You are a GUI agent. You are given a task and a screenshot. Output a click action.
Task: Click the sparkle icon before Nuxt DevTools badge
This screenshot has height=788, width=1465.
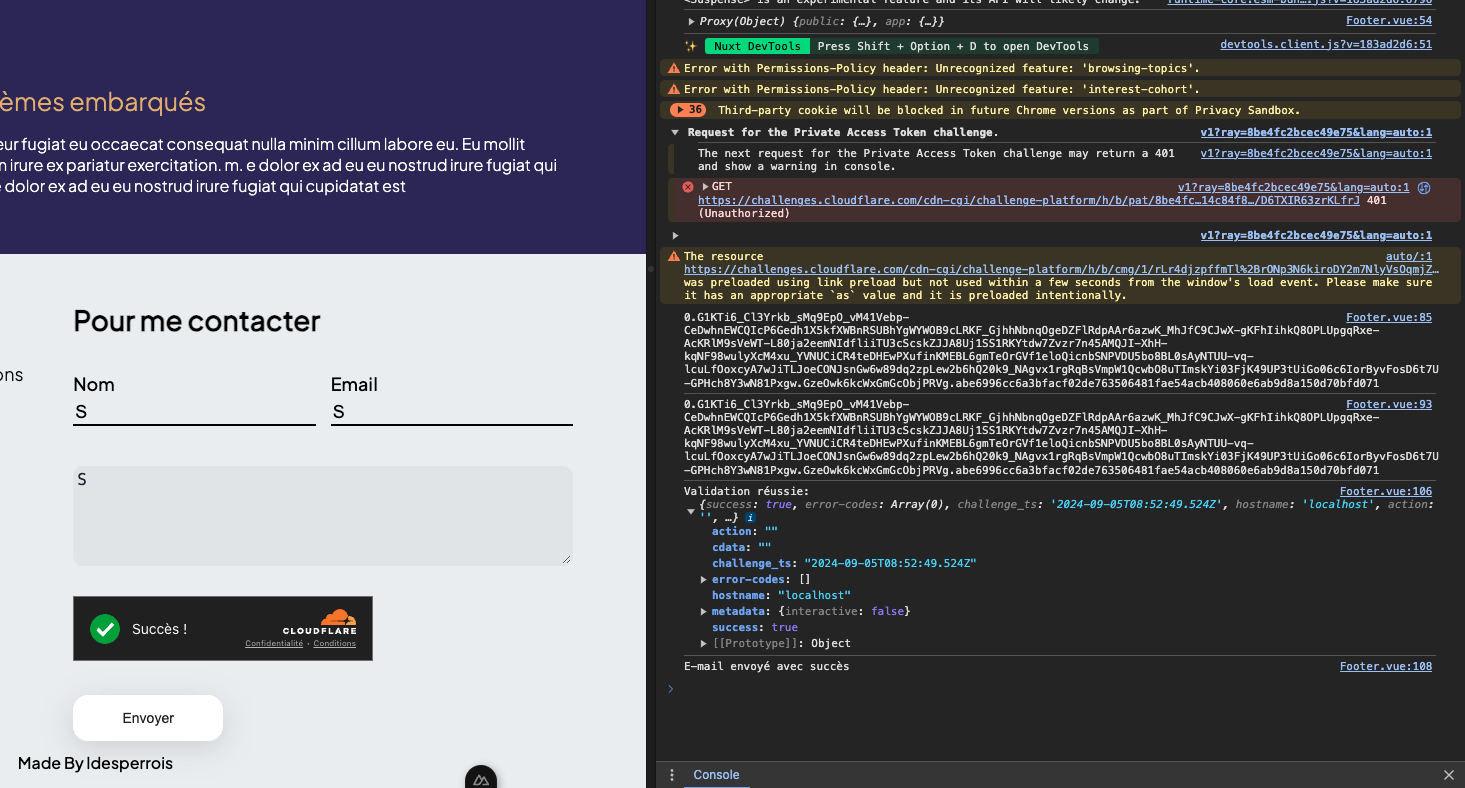(690, 46)
